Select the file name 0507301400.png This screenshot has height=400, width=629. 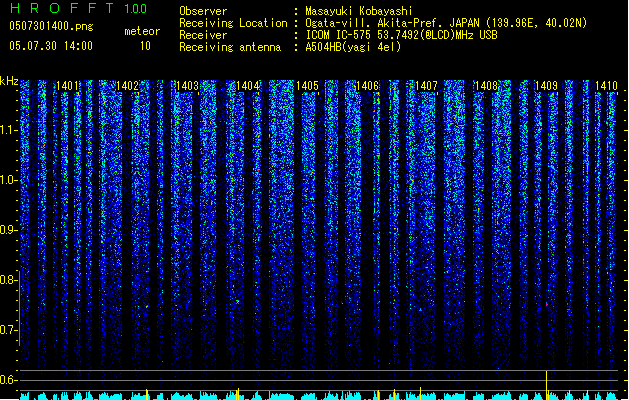(51, 27)
